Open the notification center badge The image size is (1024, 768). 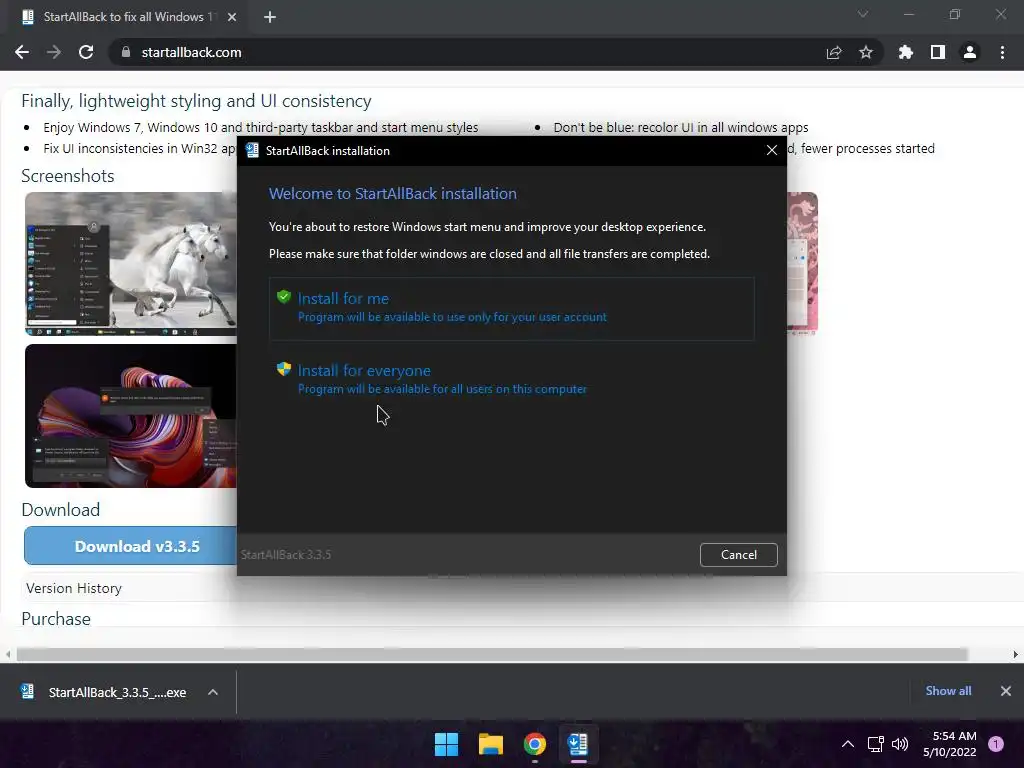tap(996, 744)
